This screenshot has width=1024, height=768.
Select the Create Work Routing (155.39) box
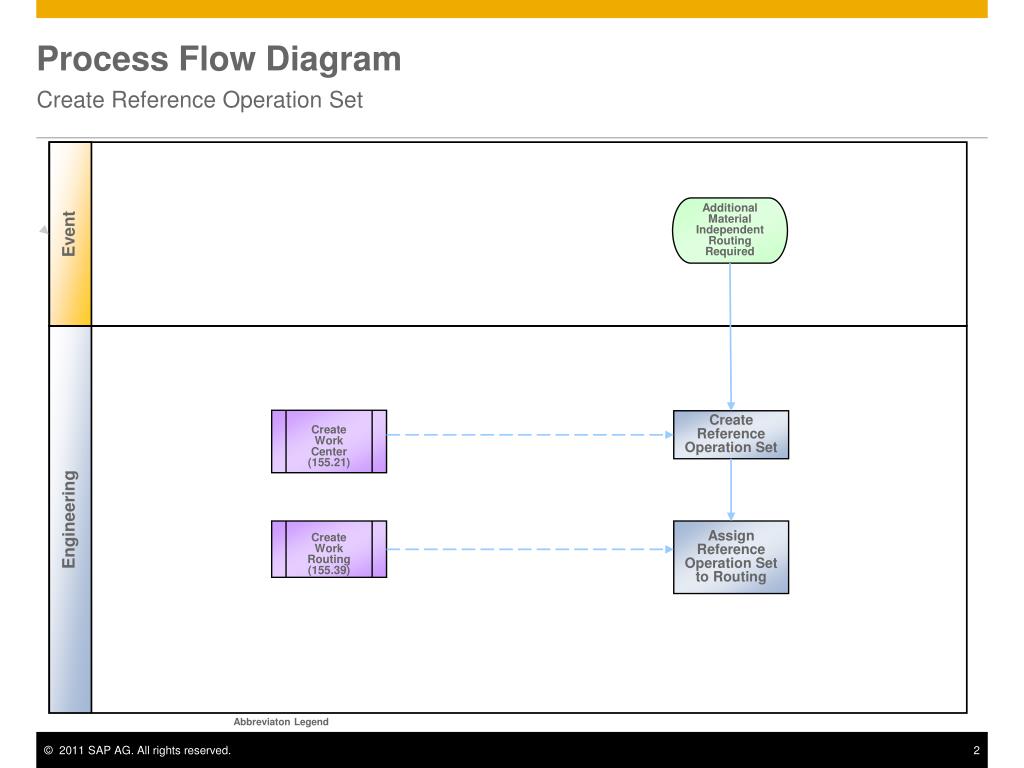pyautogui.click(x=328, y=549)
